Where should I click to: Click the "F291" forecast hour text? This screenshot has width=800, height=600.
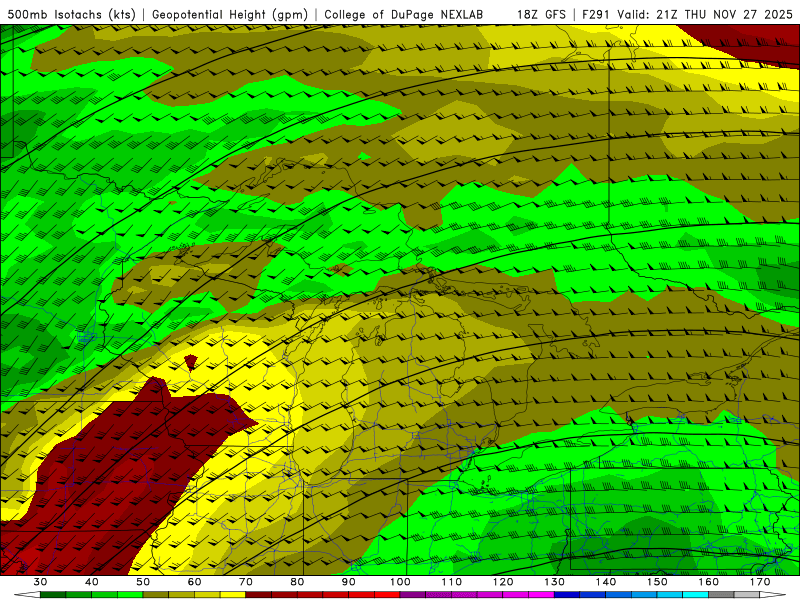597,14
